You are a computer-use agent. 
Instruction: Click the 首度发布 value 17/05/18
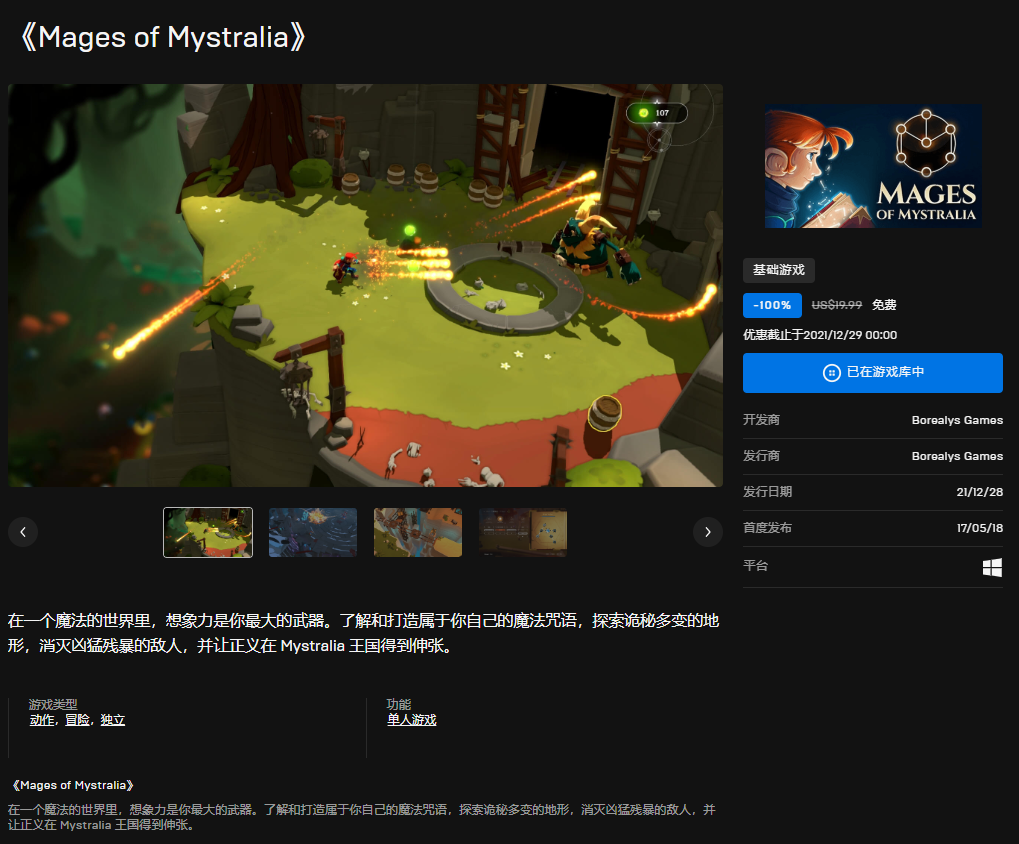pyautogui.click(x=979, y=528)
